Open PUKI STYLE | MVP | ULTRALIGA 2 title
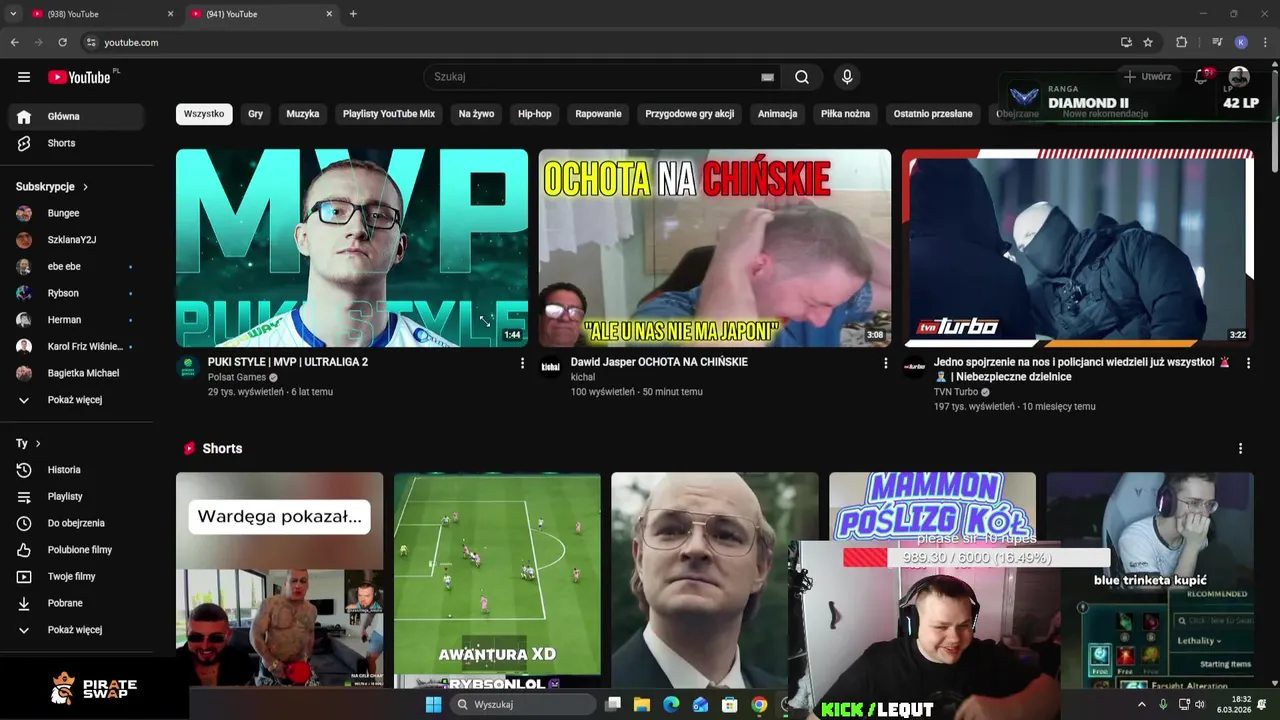This screenshot has height=720, width=1280. [288, 362]
